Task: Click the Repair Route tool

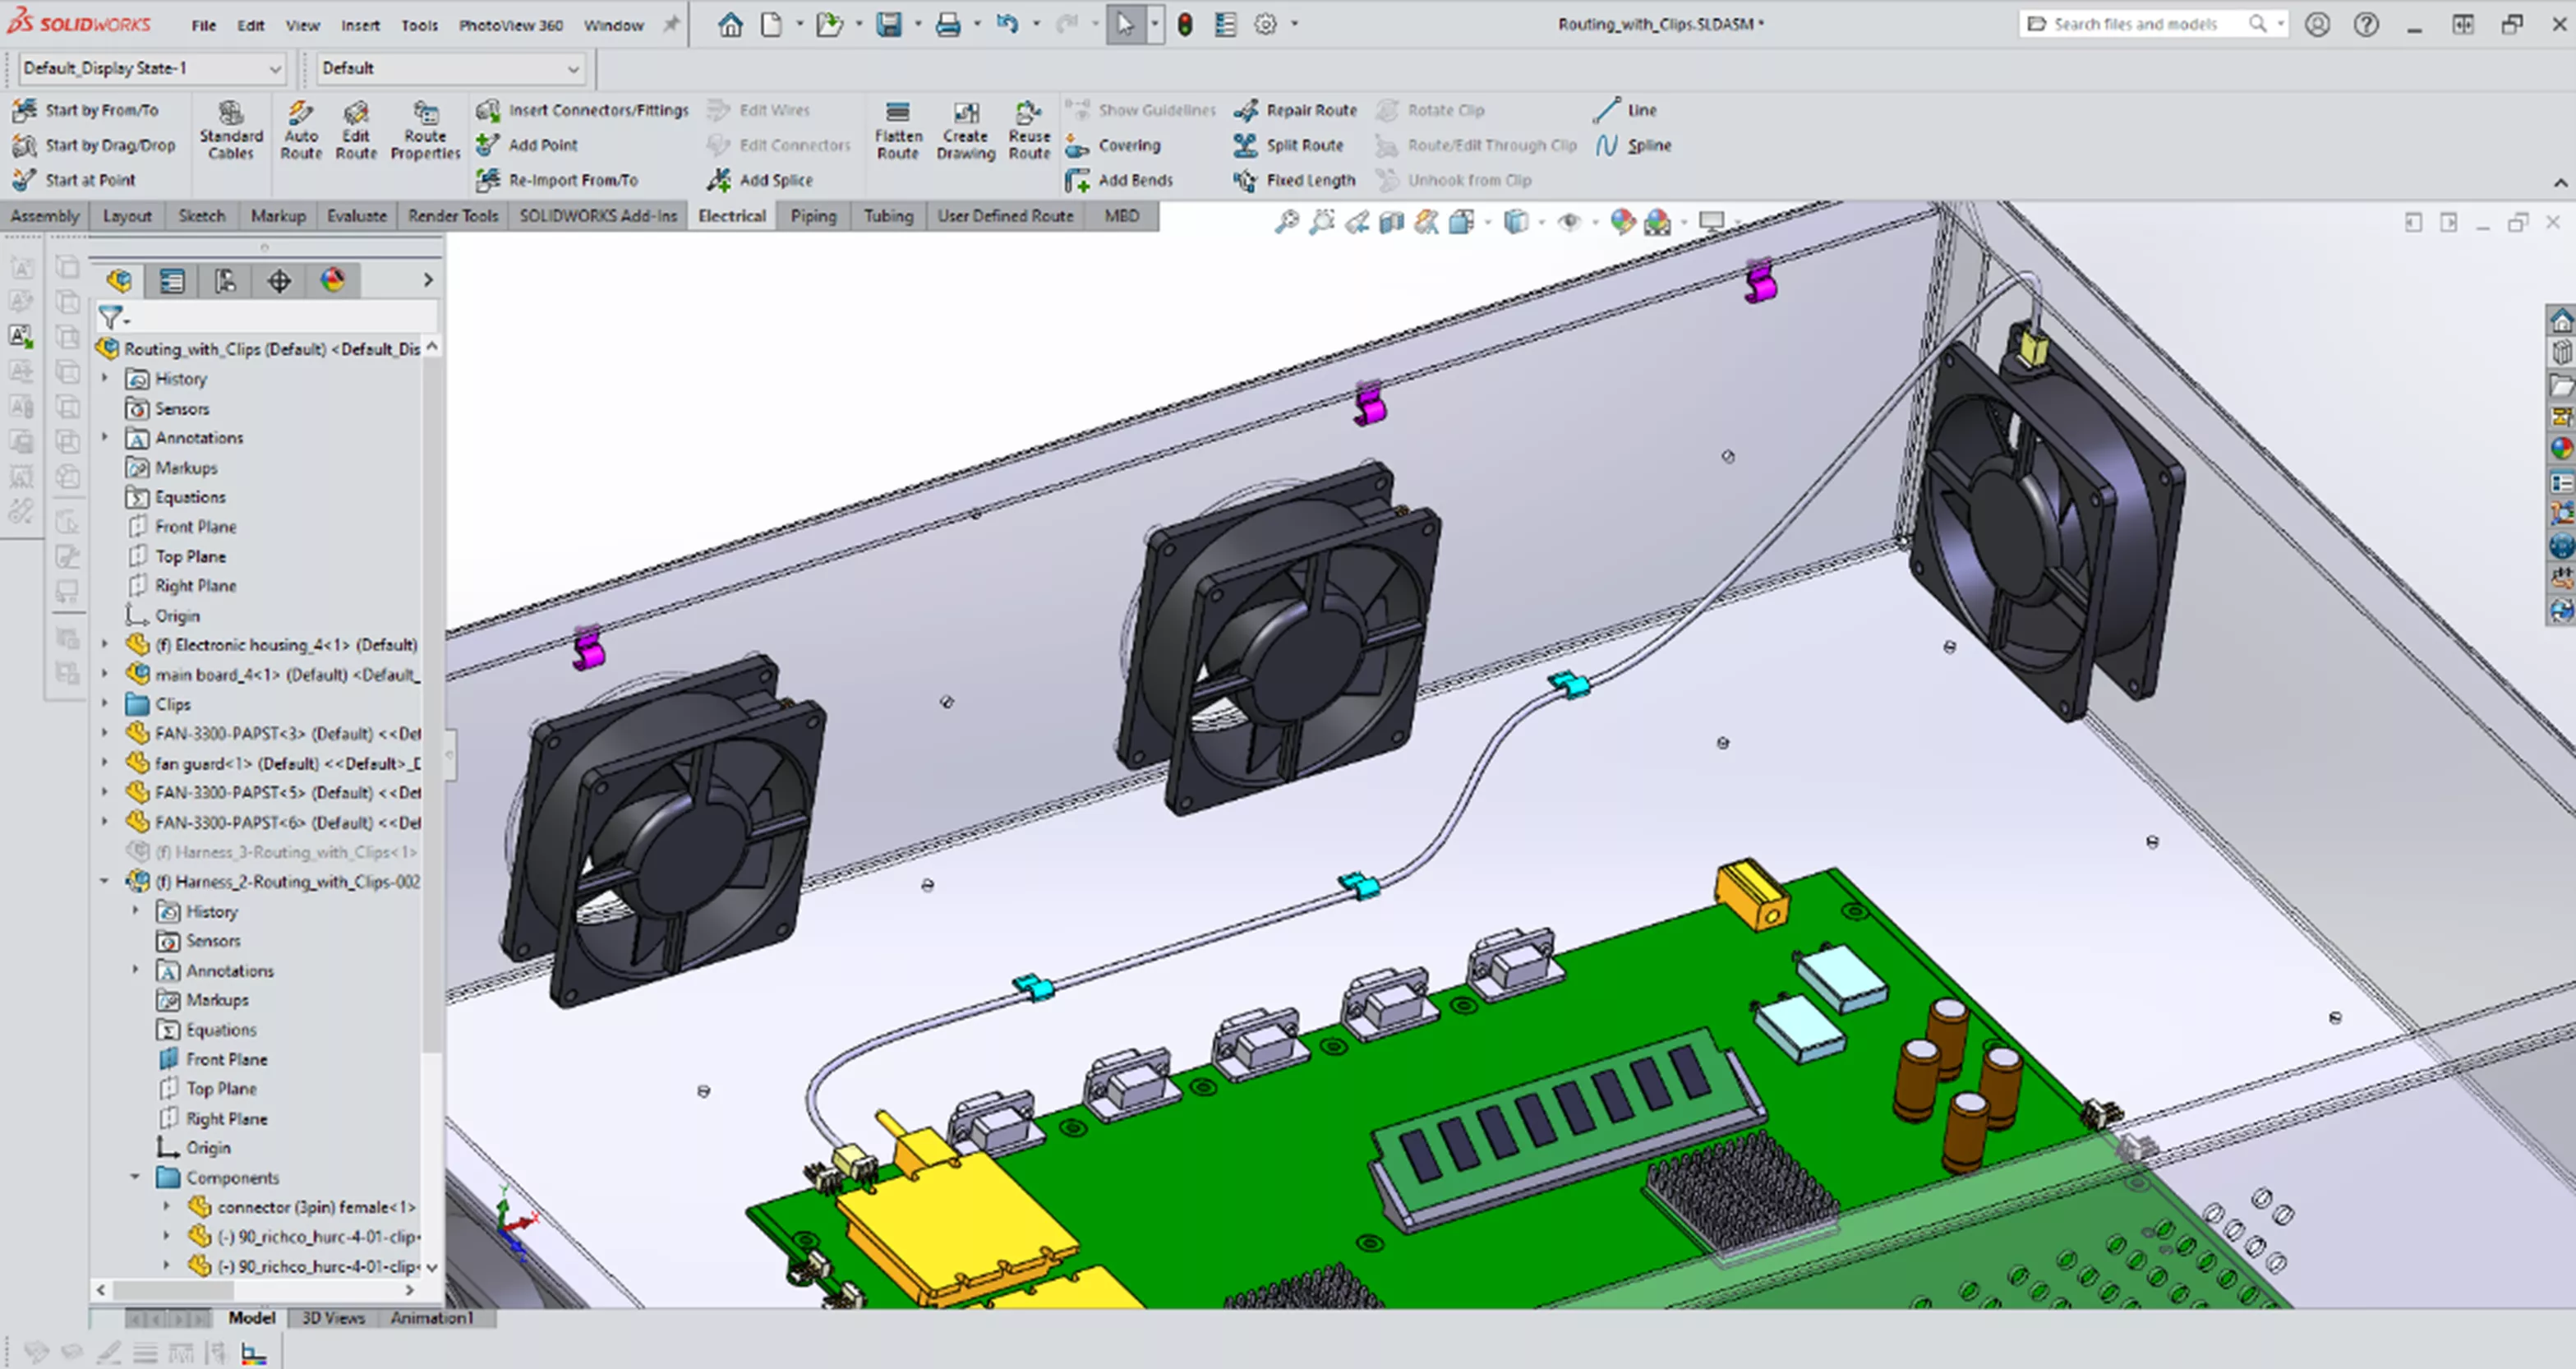Action: [x=1295, y=110]
